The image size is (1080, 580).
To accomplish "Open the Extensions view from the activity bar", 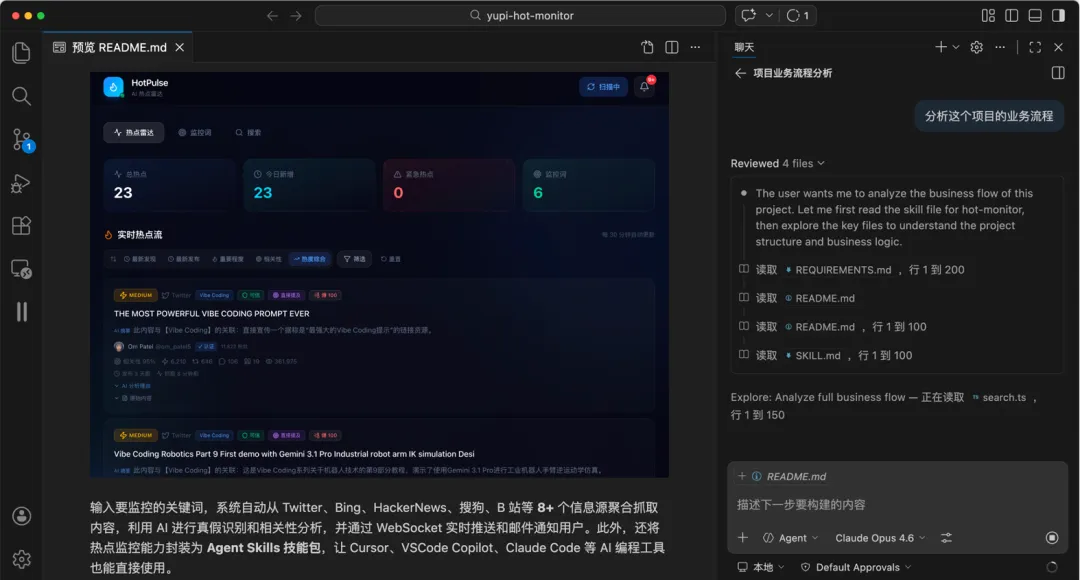I will pos(21,226).
